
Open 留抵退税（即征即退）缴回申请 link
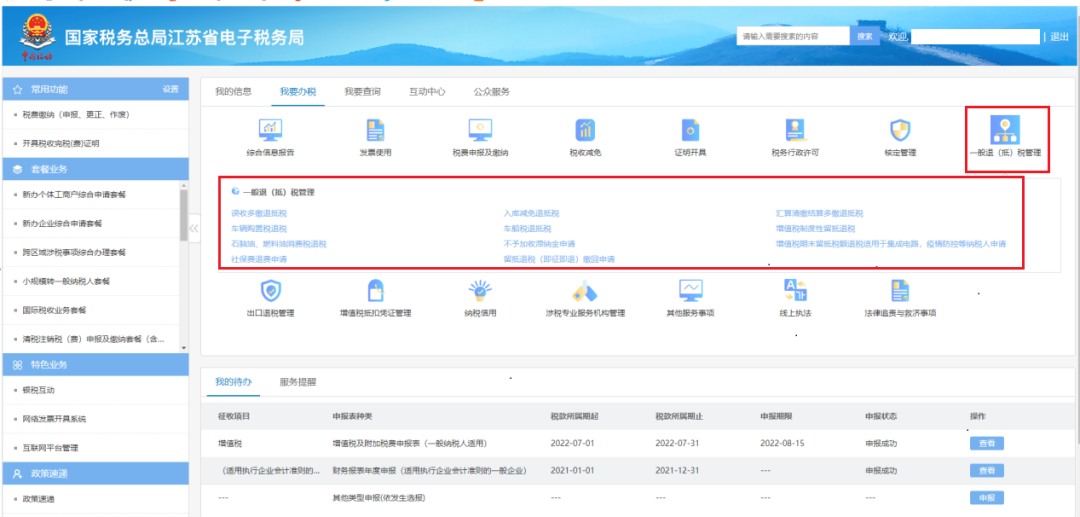pyautogui.click(x=559, y=259)
